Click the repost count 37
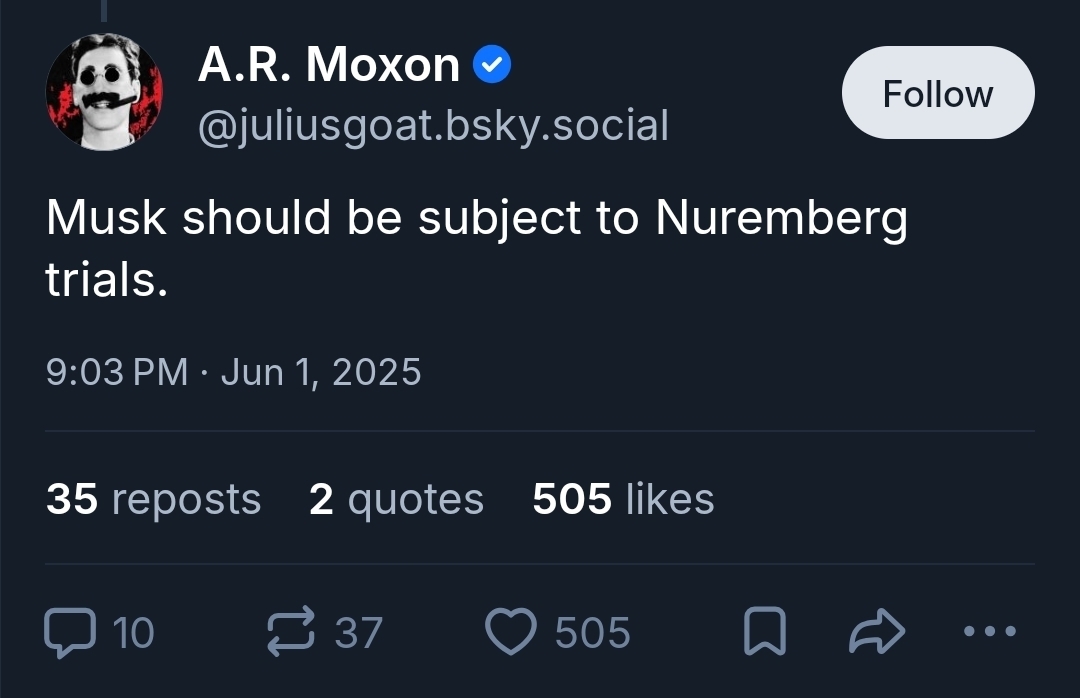Screen dimensions: 1080x698 tap(358, 632)
